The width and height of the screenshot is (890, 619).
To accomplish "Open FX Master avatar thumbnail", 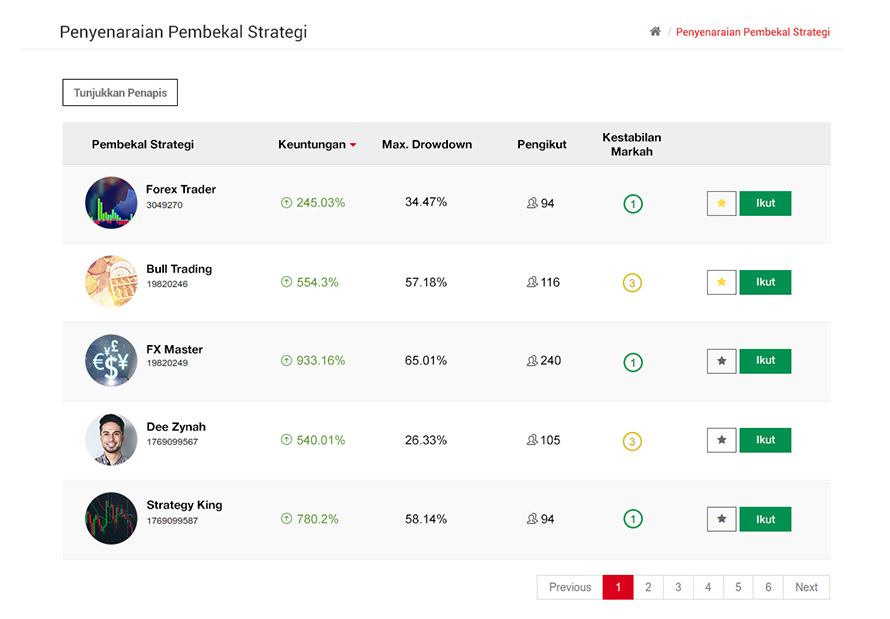I will (111, 361).
